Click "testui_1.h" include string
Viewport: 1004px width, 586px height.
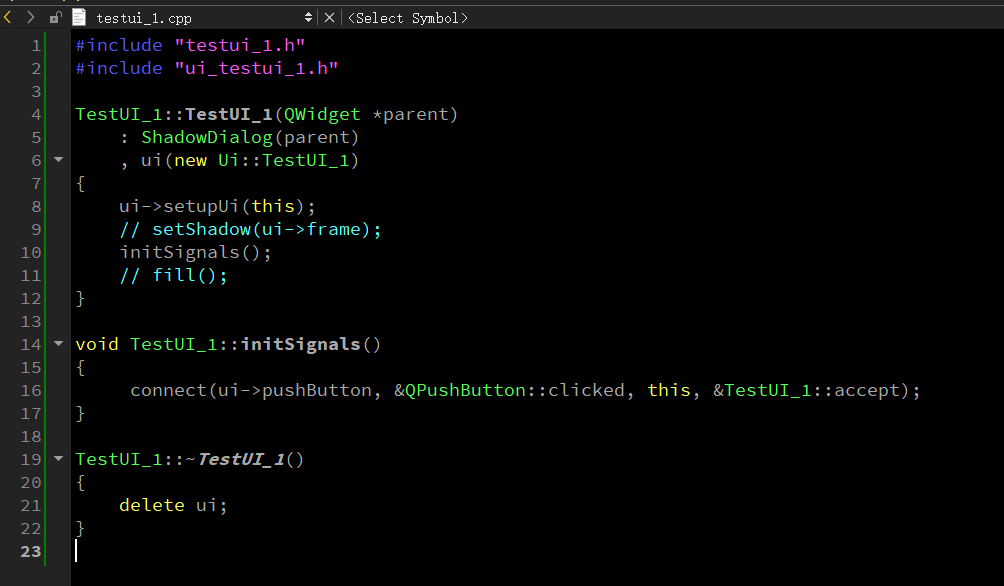[x=239, y=45]
